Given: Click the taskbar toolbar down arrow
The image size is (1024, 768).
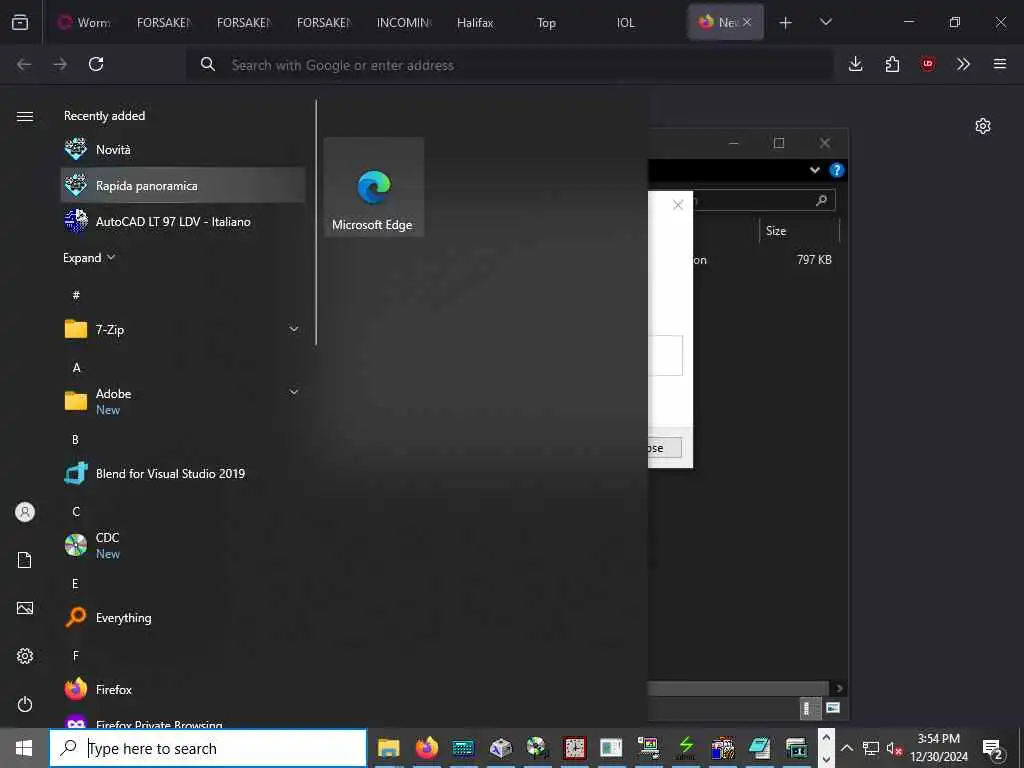Looking at the screenshot, I should point(826,759).
